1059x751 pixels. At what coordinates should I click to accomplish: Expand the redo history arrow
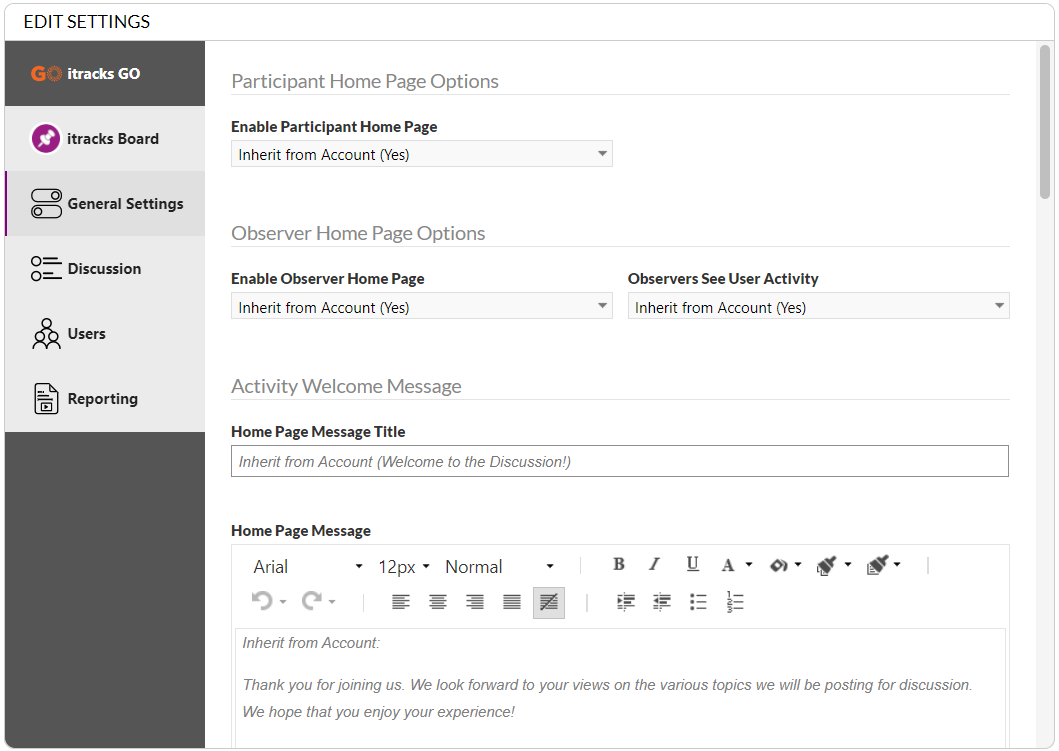pos(332,601)
